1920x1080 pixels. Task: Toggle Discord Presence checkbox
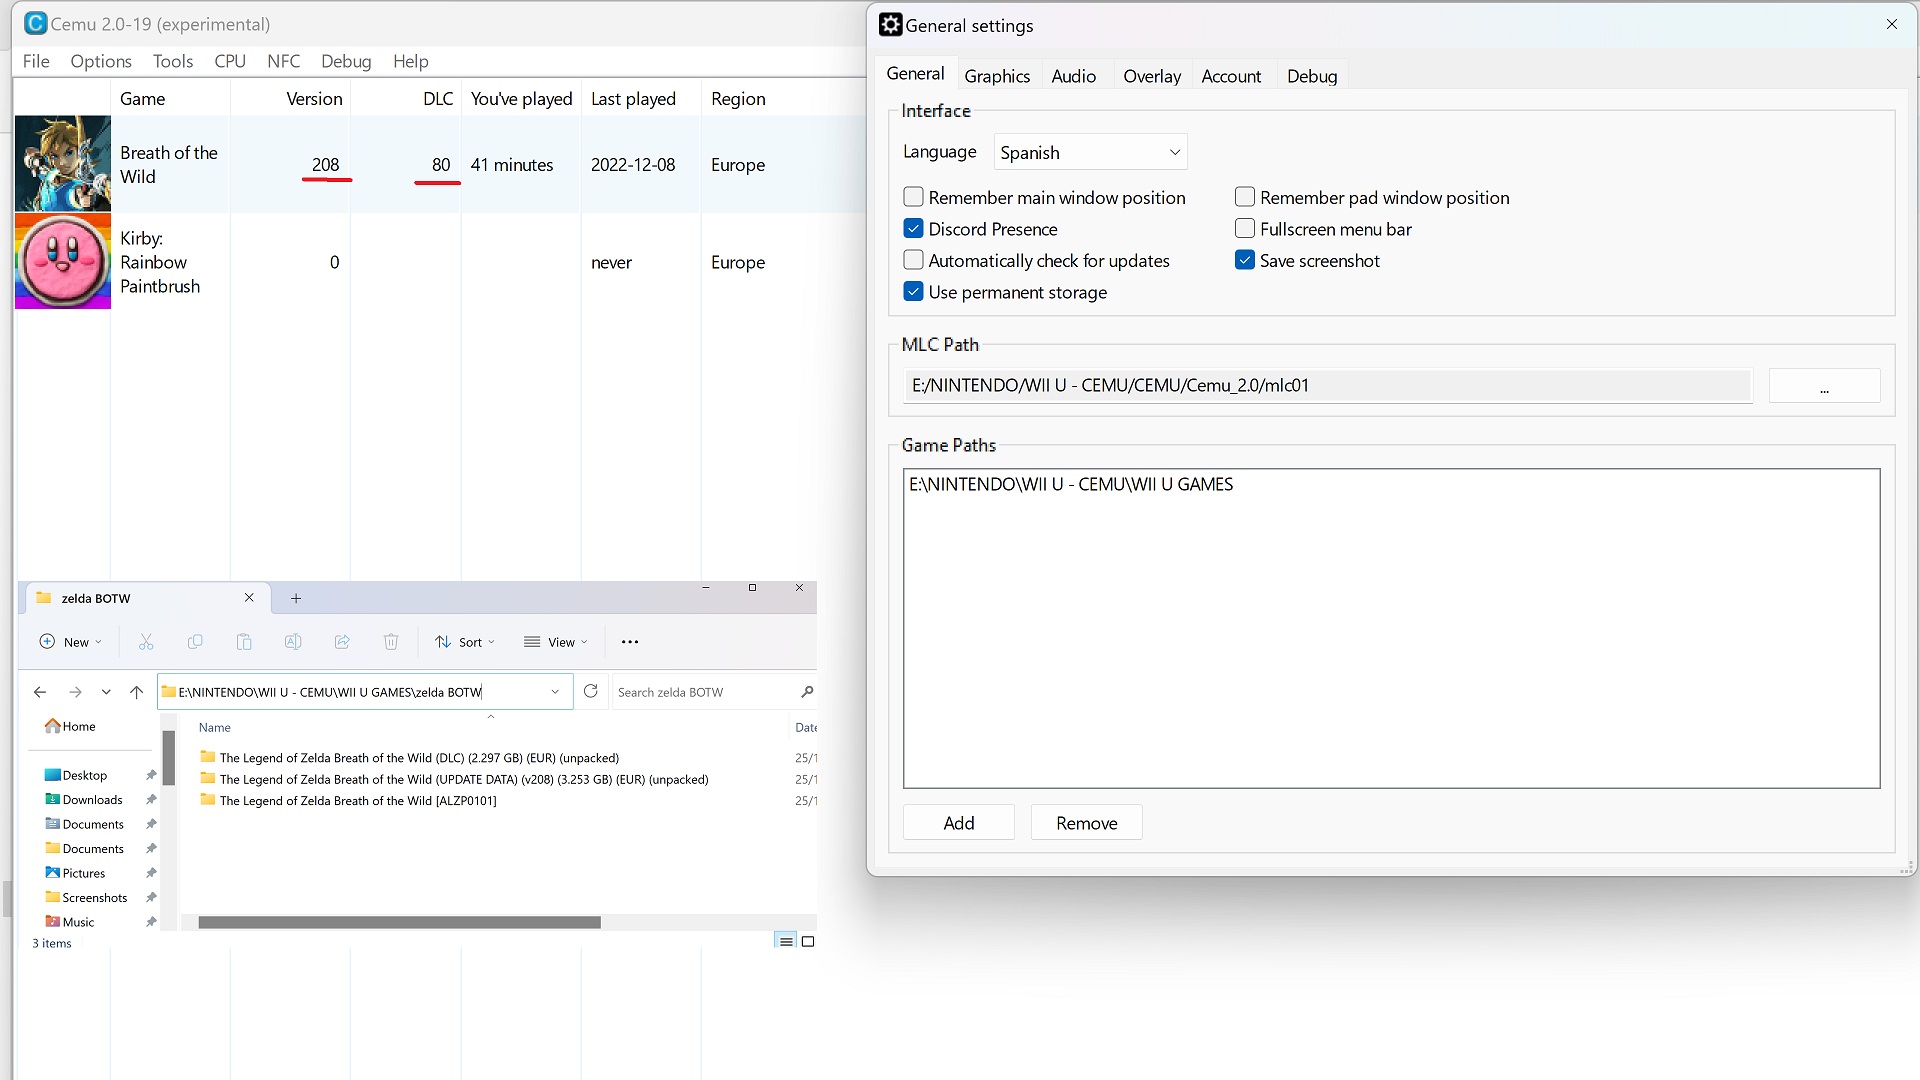pyautogui.click(x=914, y=228)
